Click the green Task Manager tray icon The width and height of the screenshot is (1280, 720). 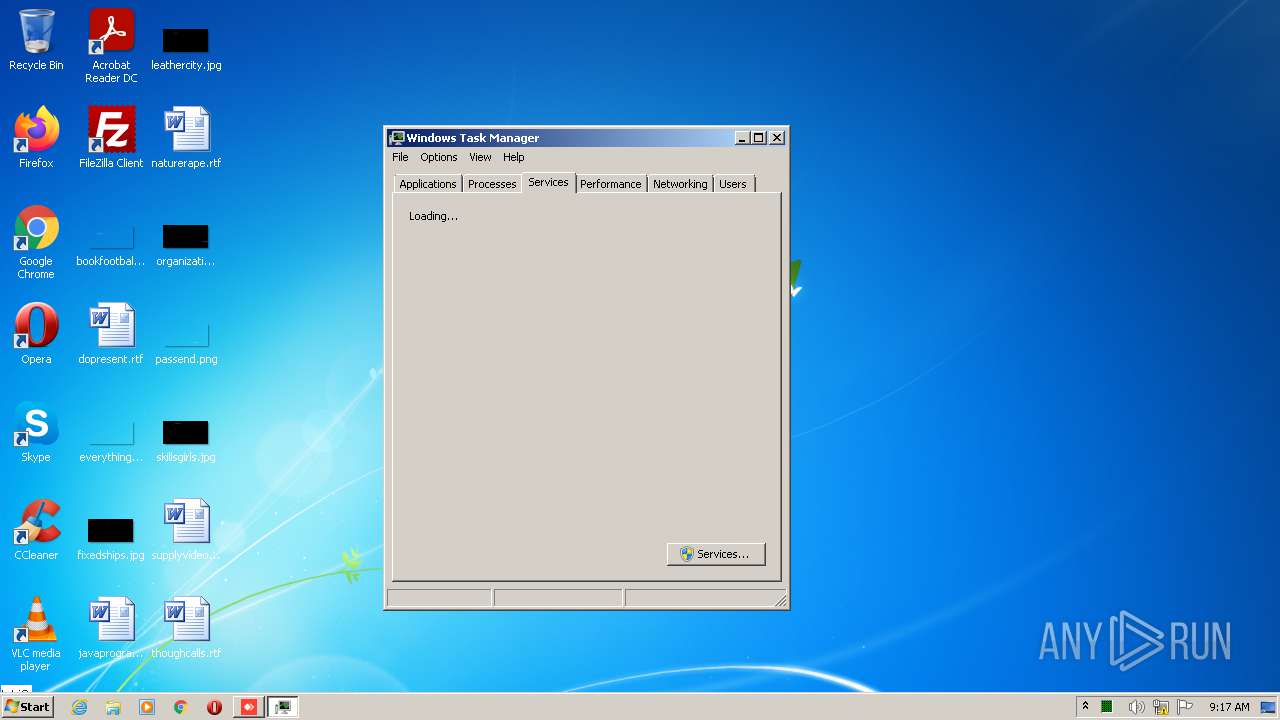tap(1107, 707)
